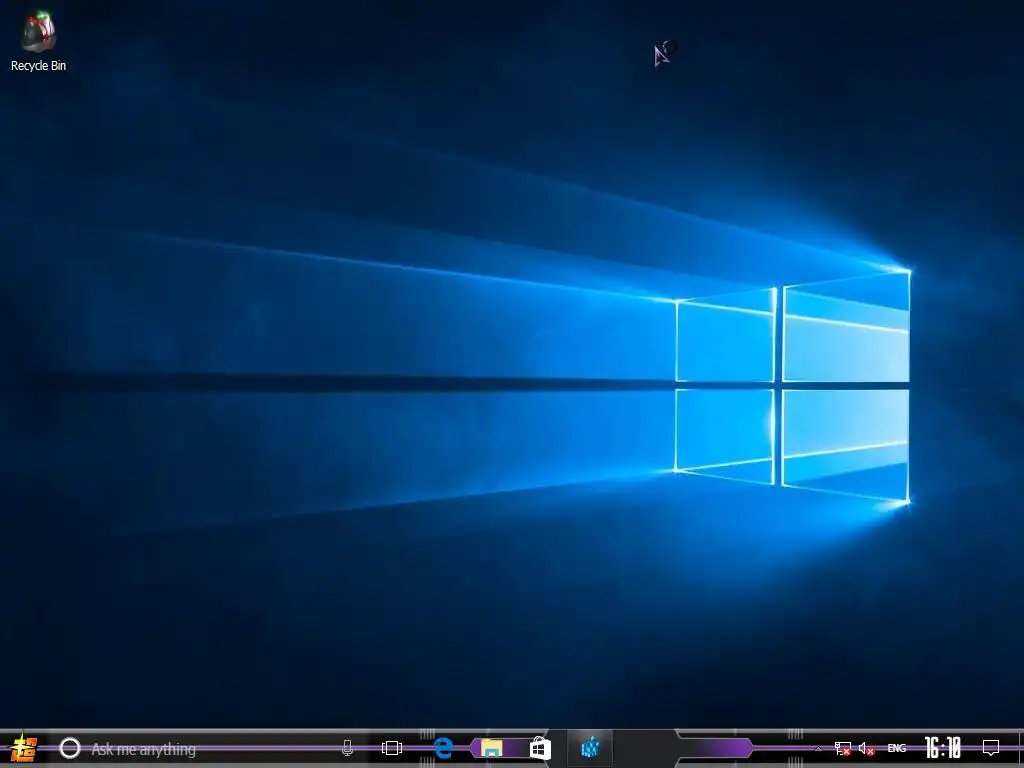Show hidden system tray icons

[x=818, y=748]
